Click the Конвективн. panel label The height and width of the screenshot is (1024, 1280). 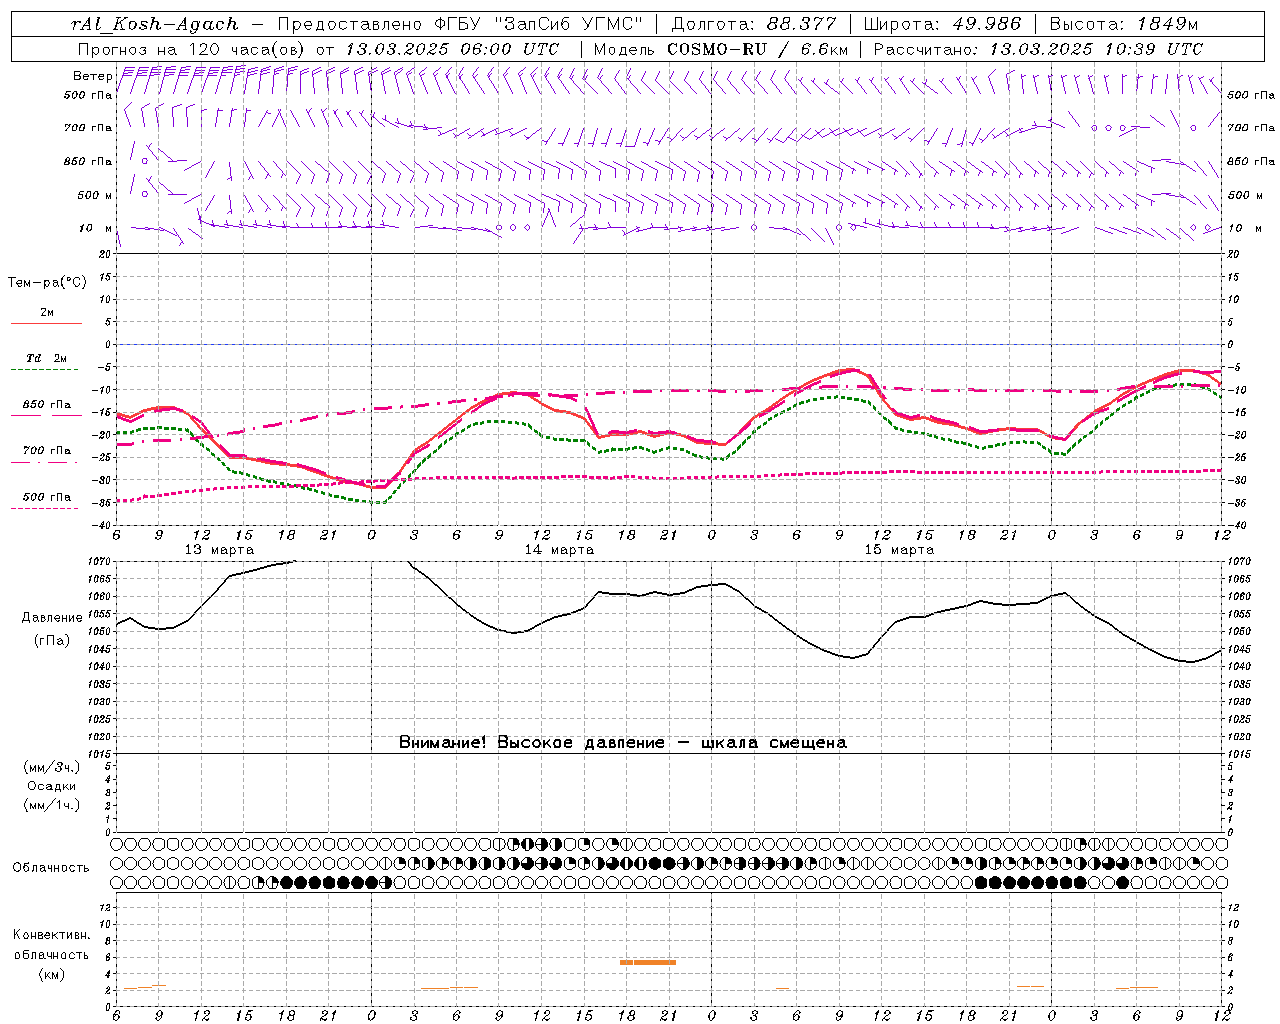(x=51, y=935)
